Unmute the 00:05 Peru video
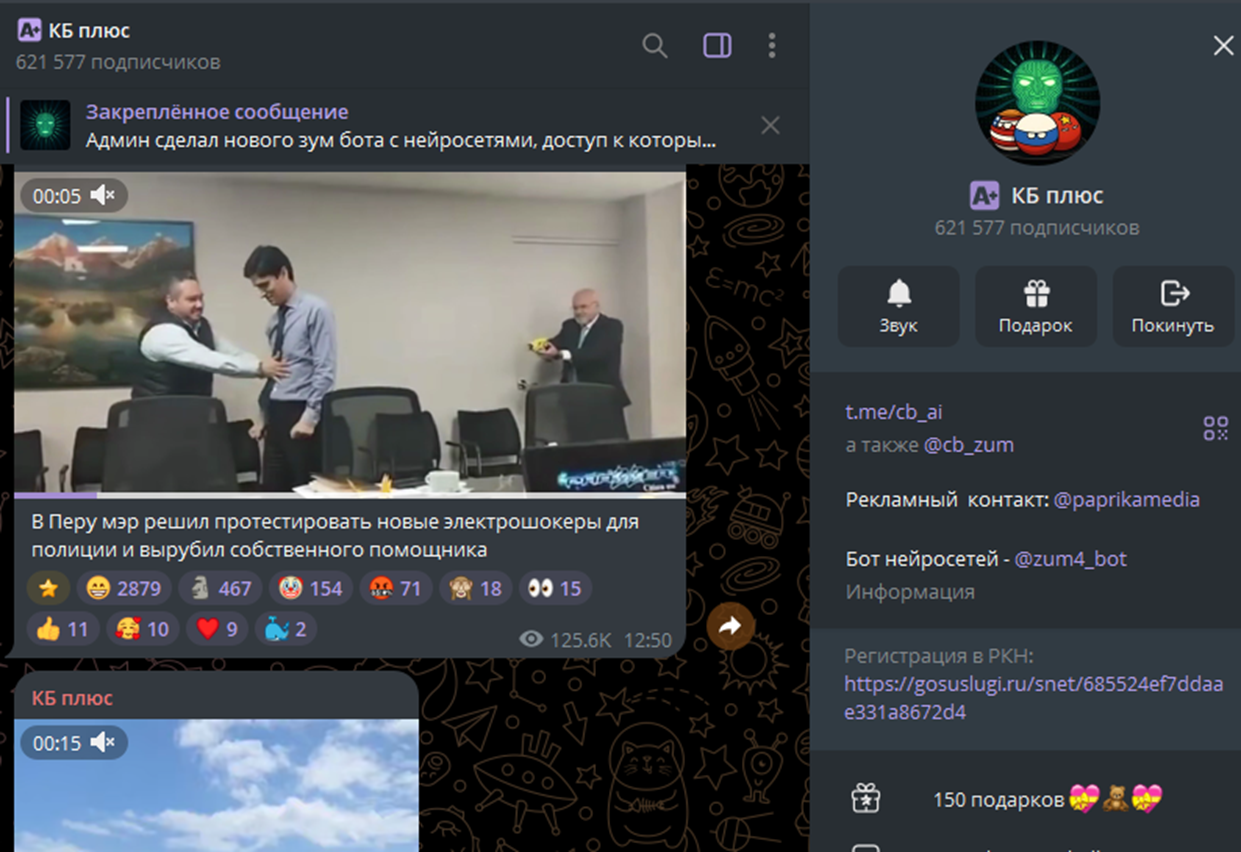Viewport: 1241px width, 852px height. (103, 196)
